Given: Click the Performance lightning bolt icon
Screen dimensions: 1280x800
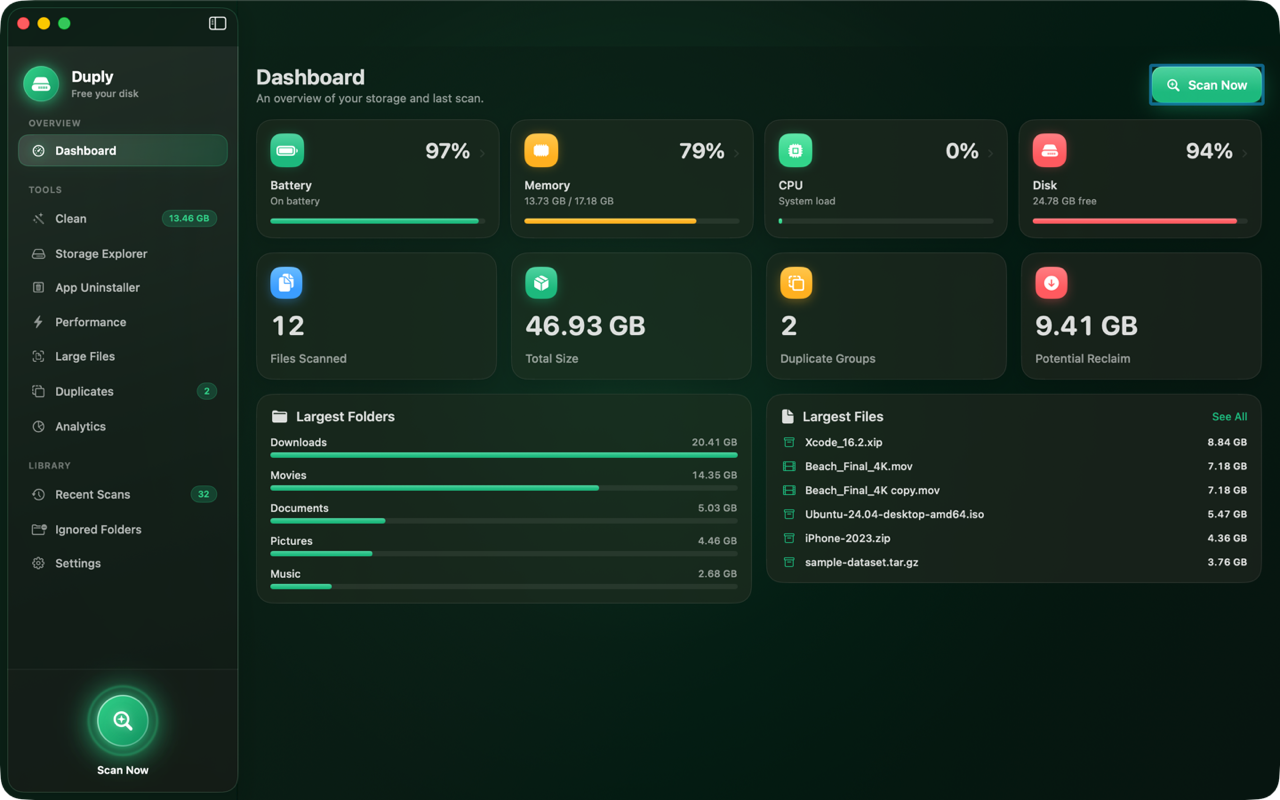Looking at the screenshot, I should tap(38, 322).
